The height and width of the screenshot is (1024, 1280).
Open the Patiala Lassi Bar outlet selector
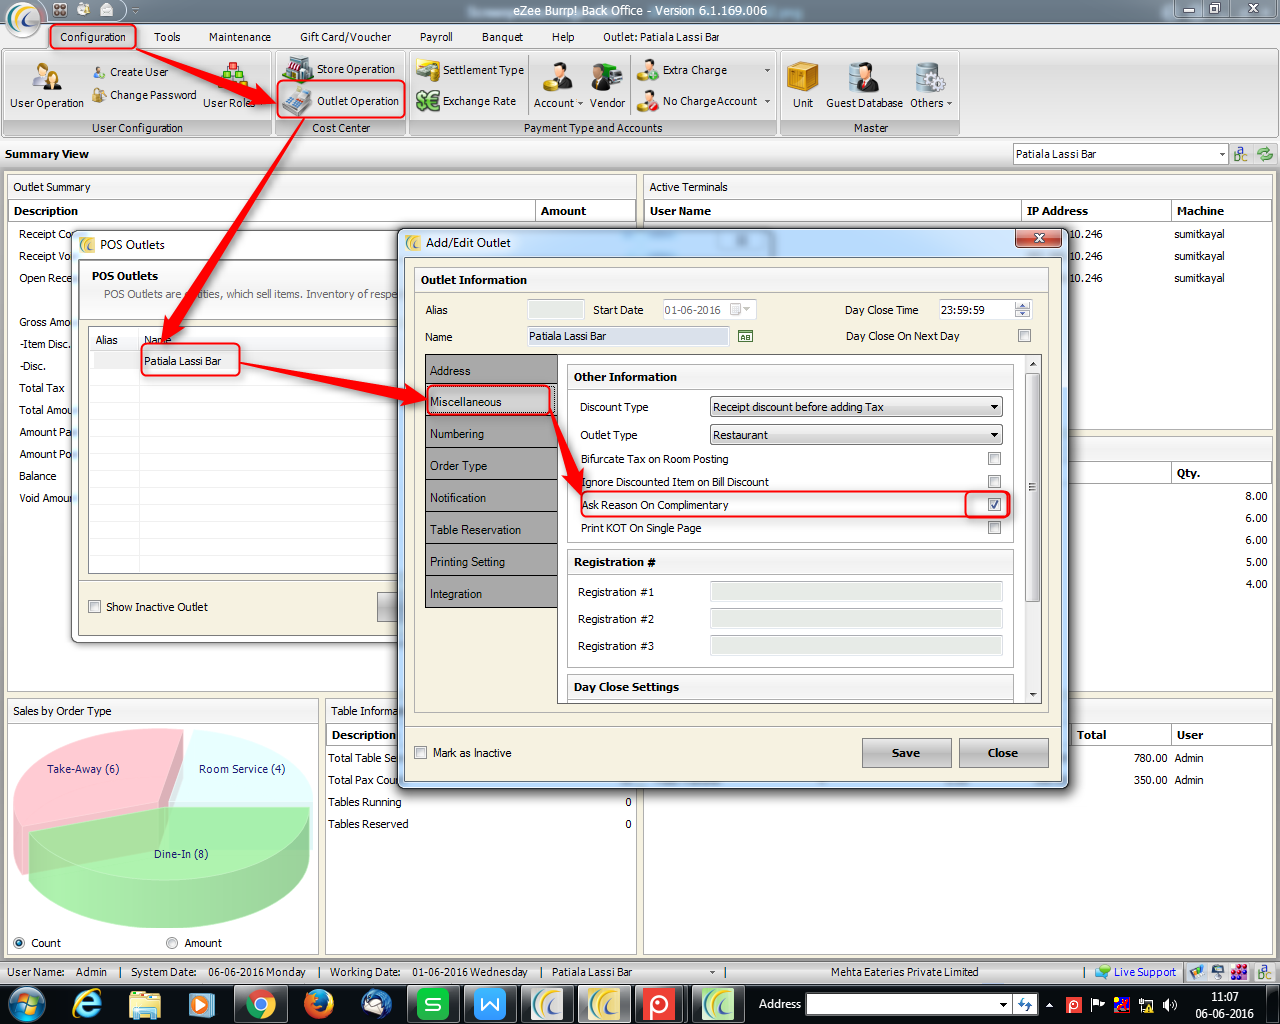click(x=1222, y=154)
